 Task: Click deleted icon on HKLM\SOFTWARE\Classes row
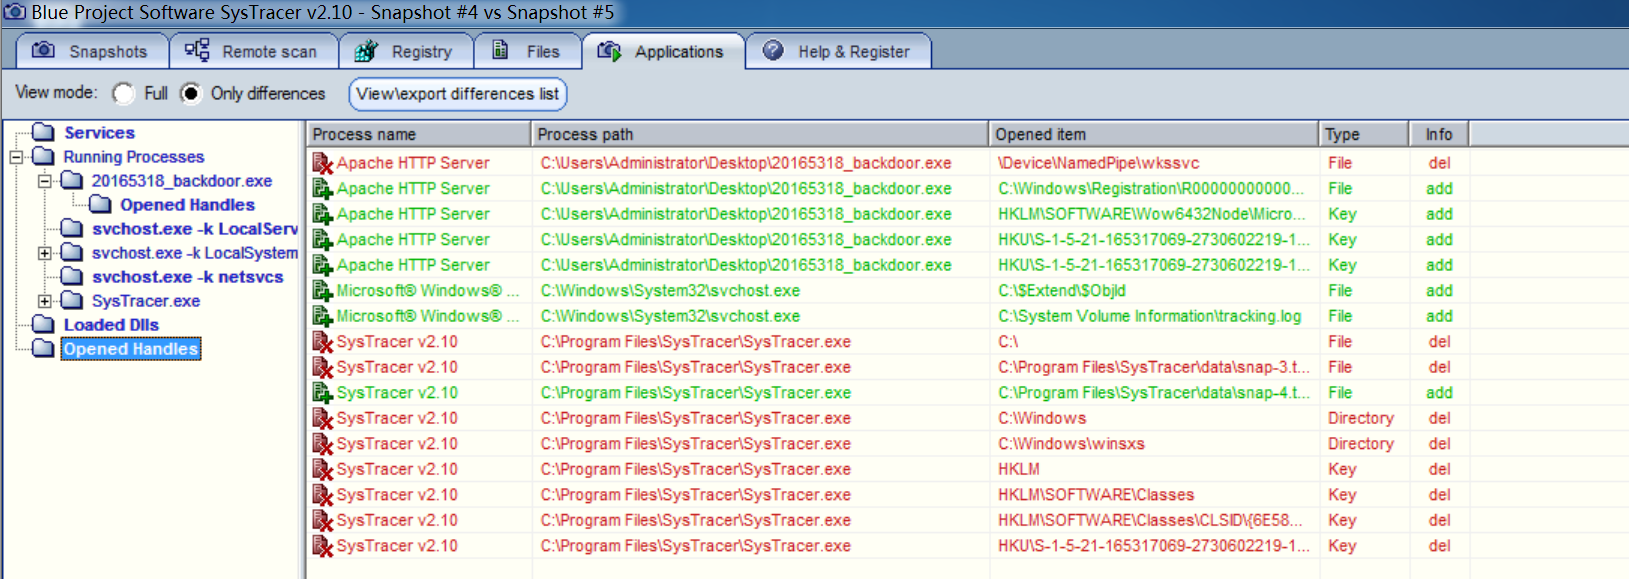[322, 495]
